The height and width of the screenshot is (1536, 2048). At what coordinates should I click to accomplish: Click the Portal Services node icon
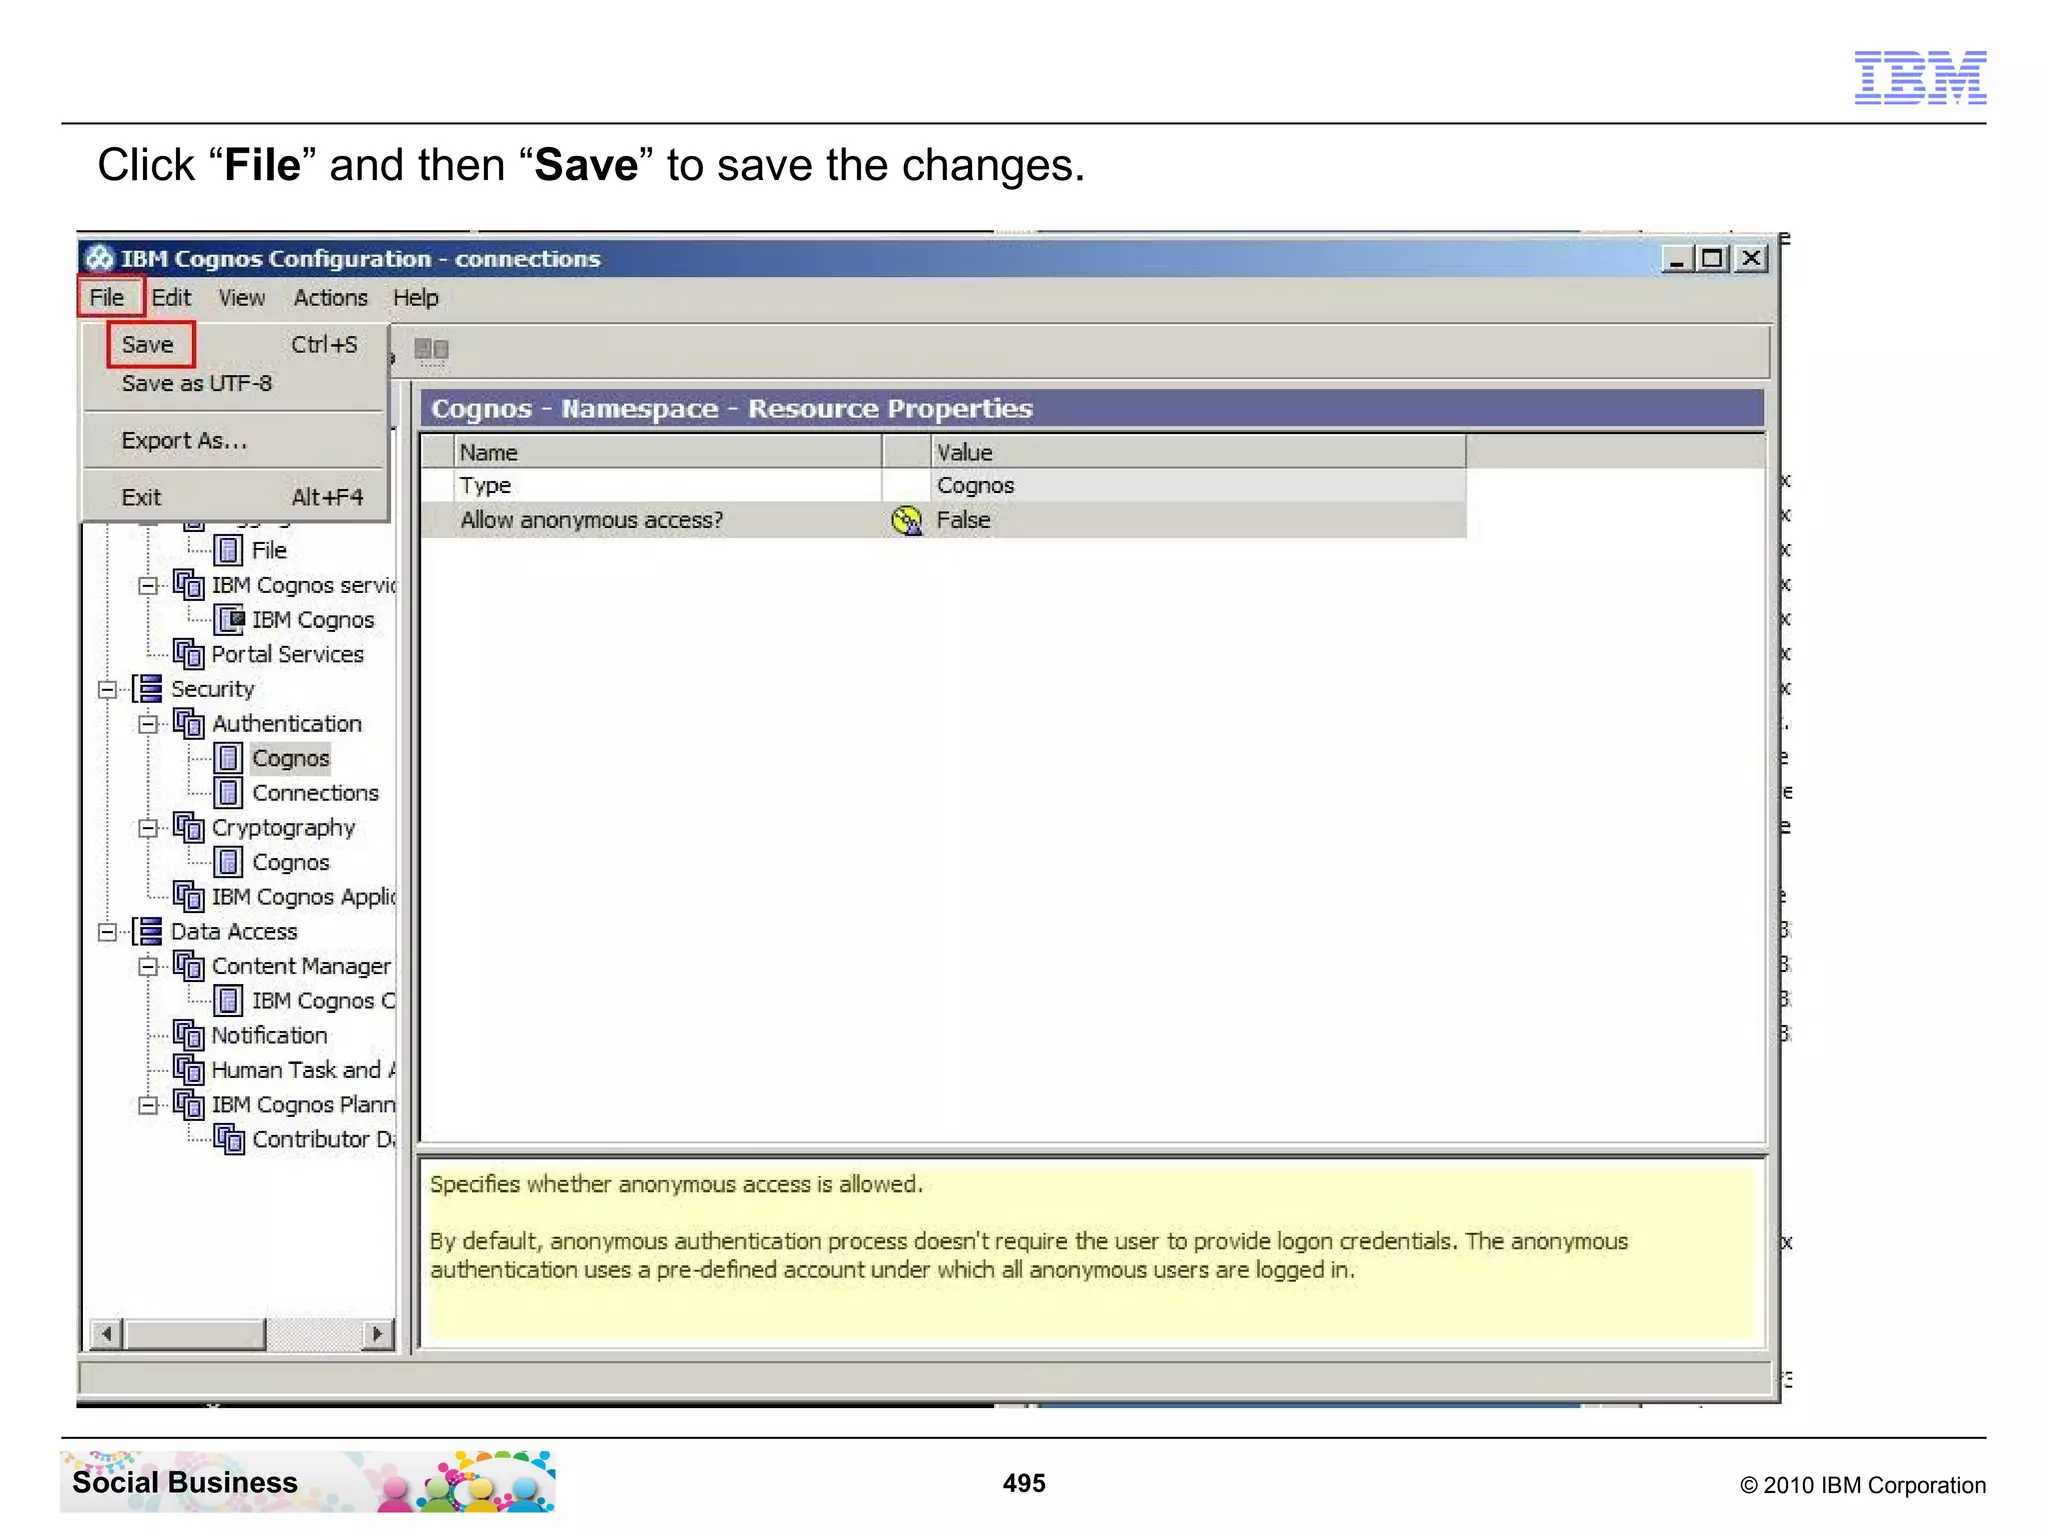188,653
